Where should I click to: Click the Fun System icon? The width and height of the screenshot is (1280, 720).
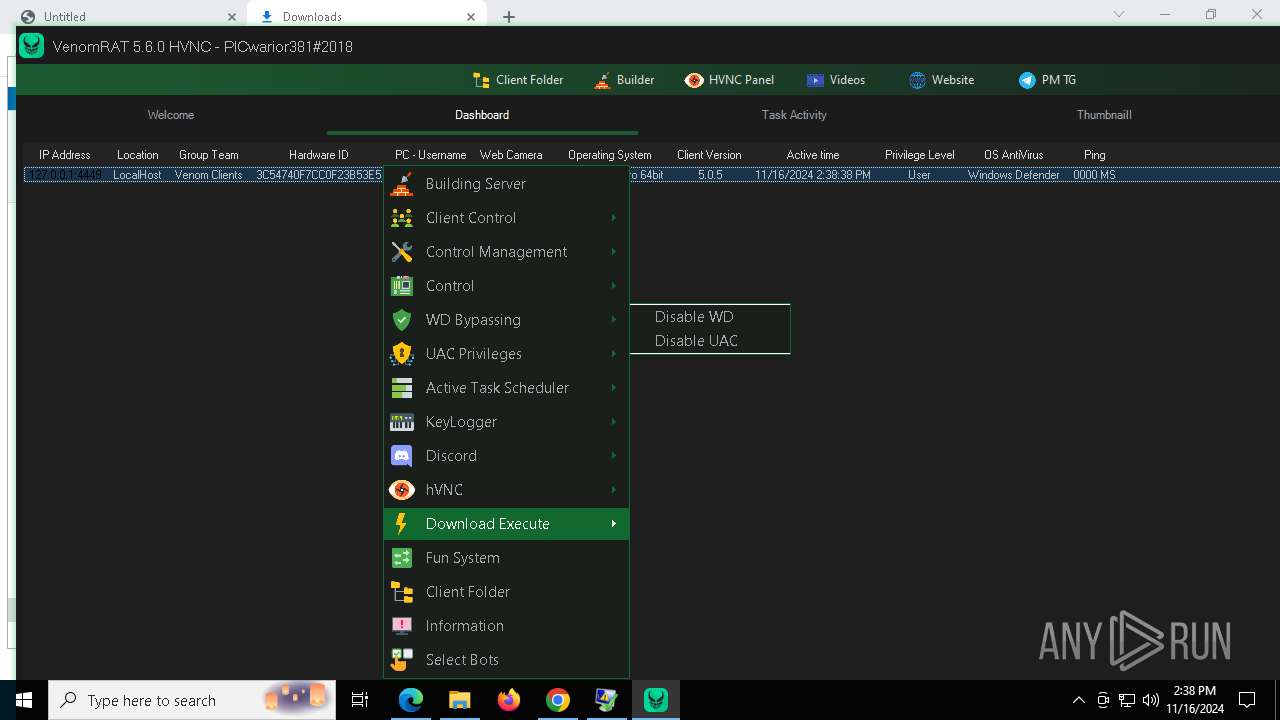(401, 558)
